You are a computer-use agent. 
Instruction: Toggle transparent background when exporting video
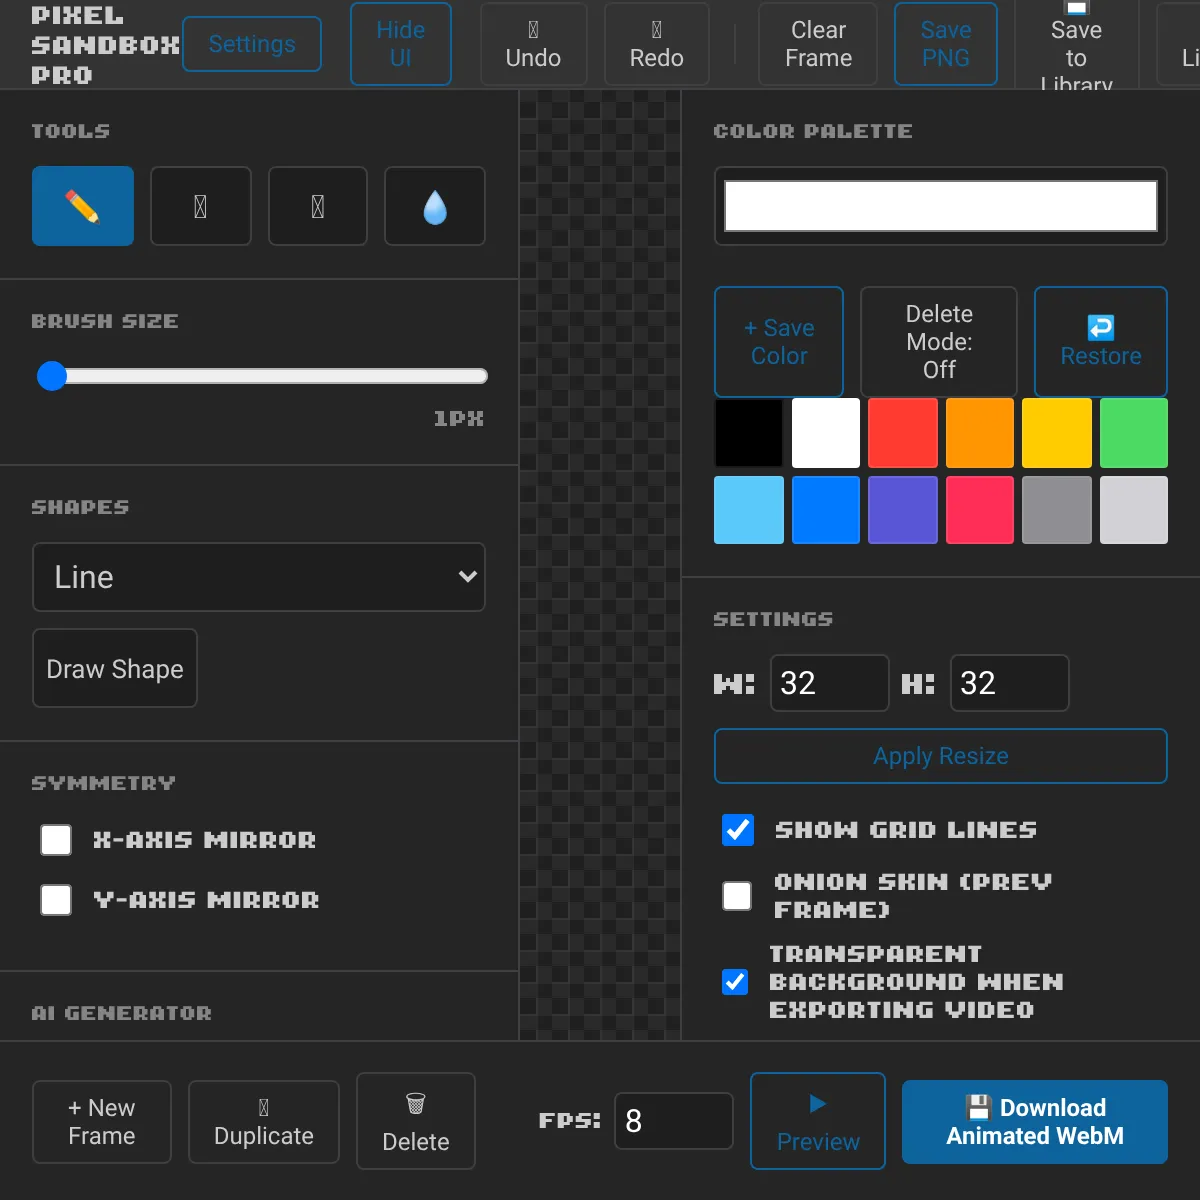coord(735,982)
